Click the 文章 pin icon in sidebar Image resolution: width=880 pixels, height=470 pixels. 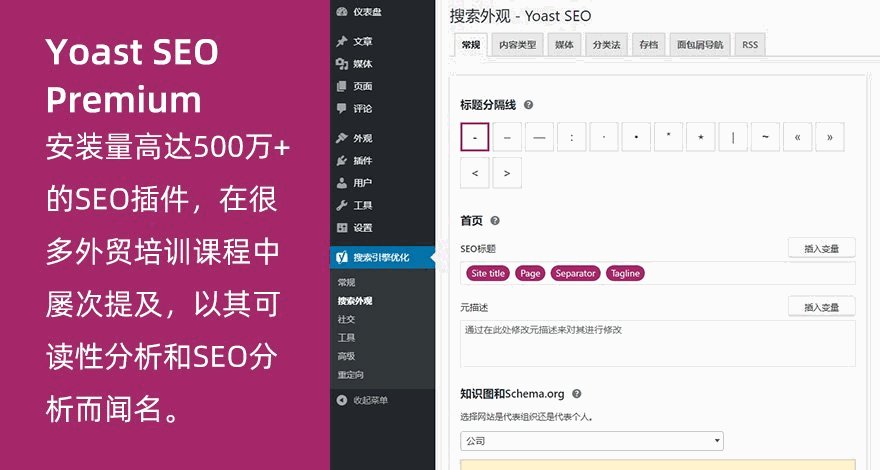342,42
